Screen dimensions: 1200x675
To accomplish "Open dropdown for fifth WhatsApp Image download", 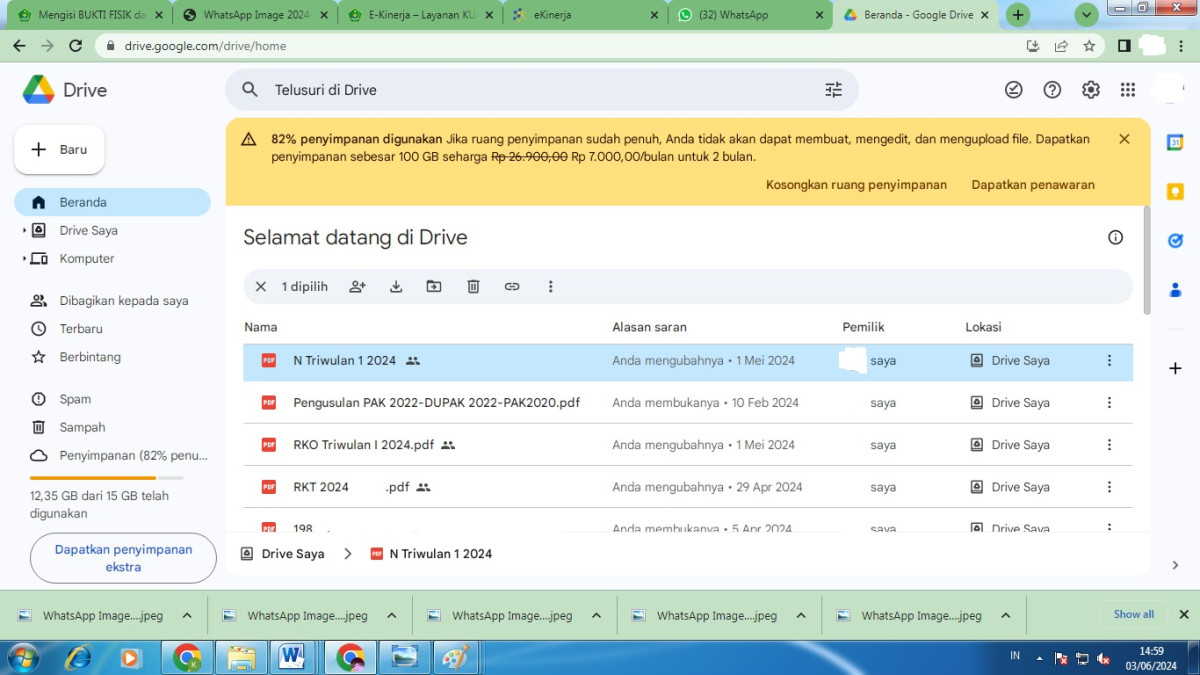I will (x=1005, y=616).
